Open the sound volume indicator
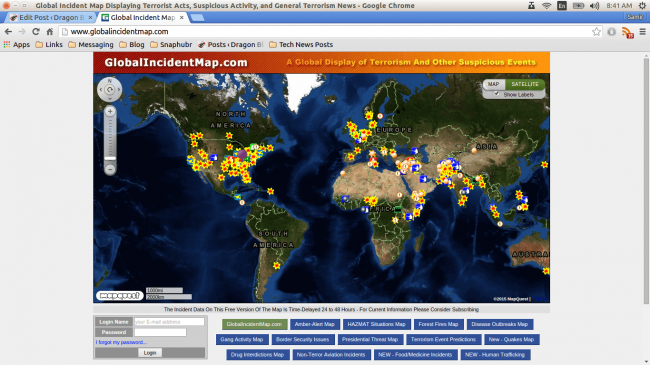650x365 pixels. [594, 5]
